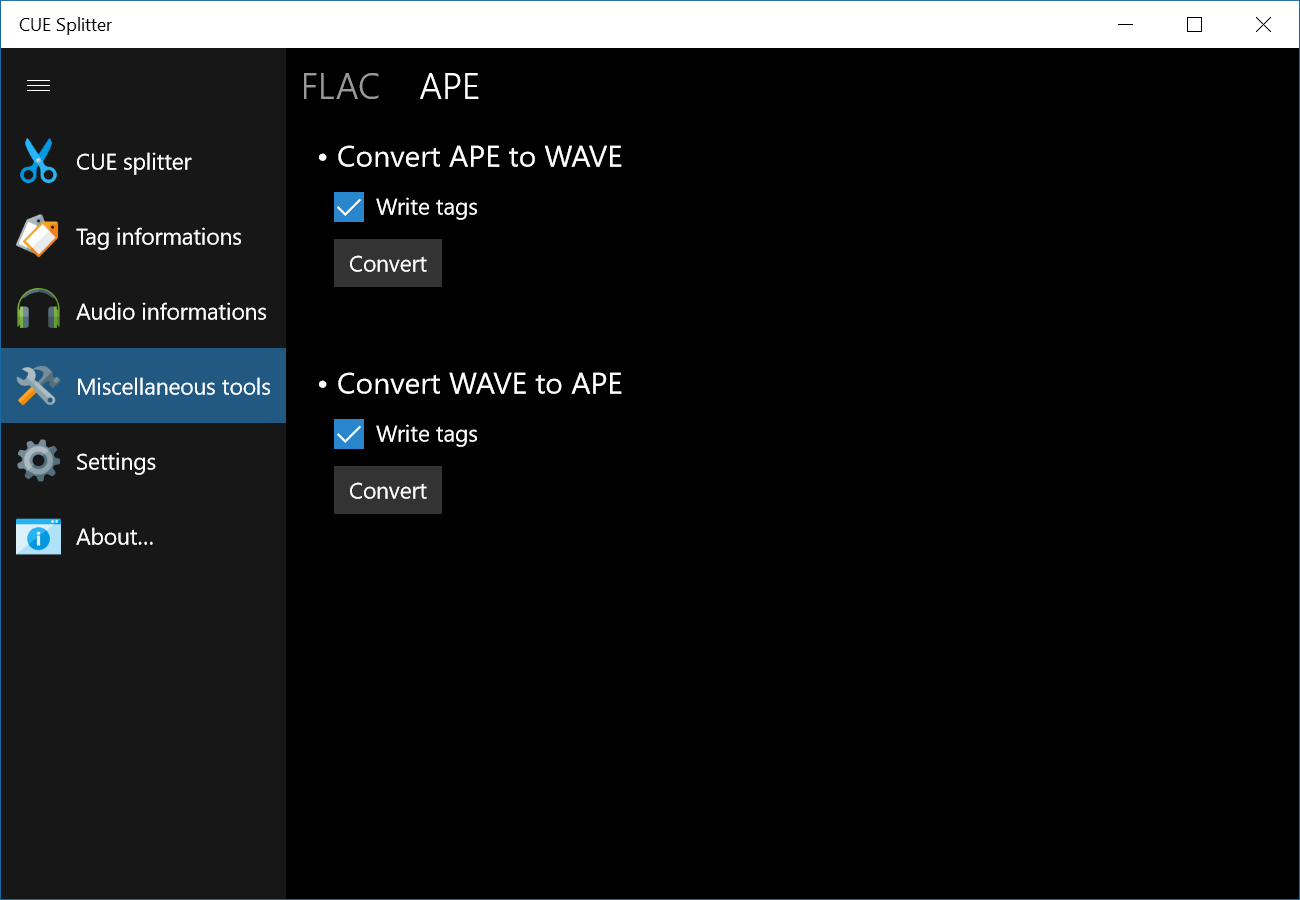Click the Settings gear icon
Image resolution: width=1300 pixels, height=900 pixels.
click(38, 461)
